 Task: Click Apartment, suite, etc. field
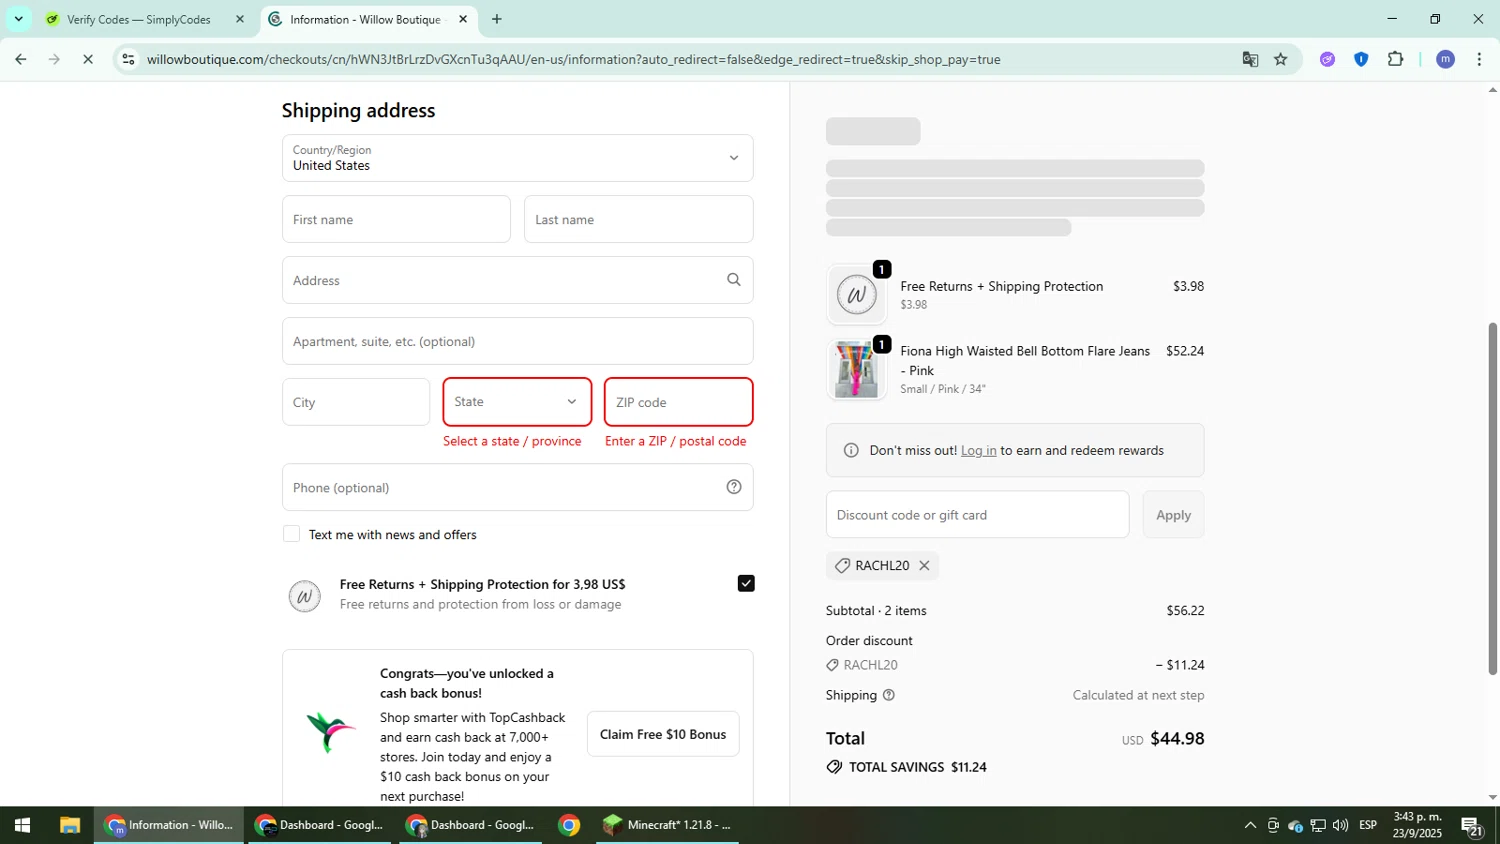(518, 341)
